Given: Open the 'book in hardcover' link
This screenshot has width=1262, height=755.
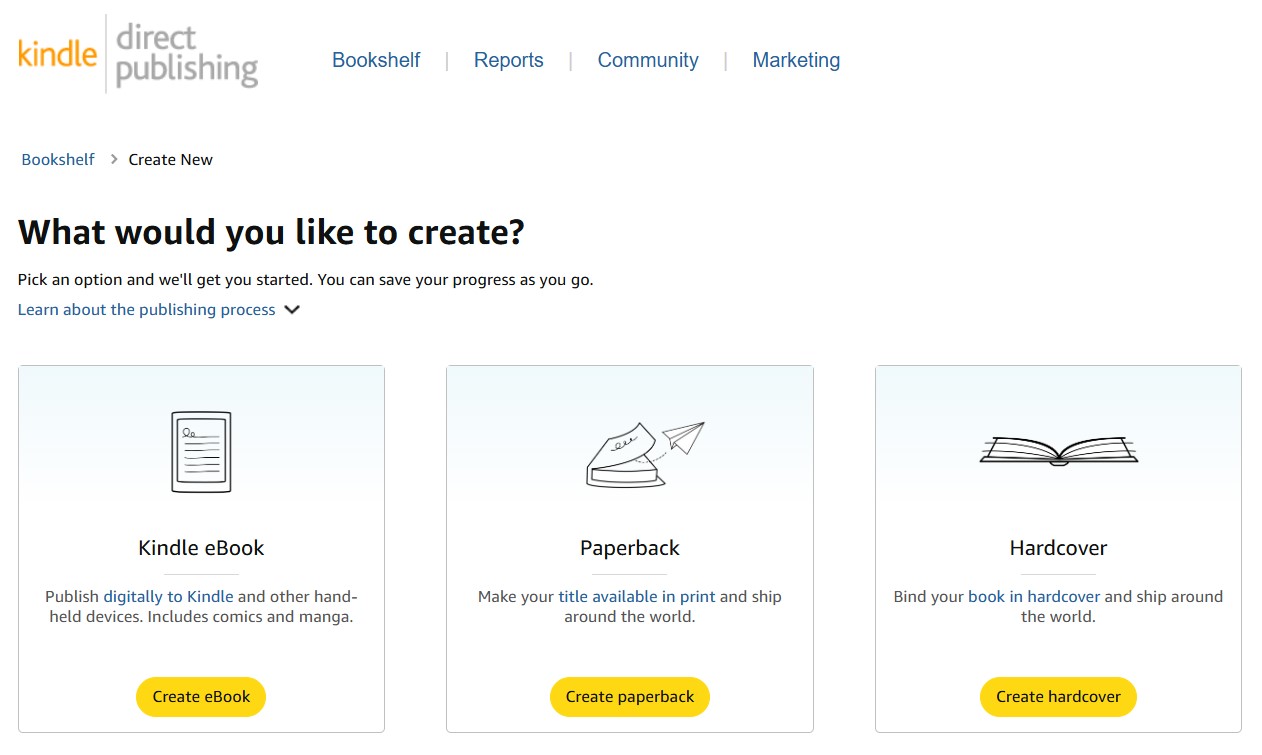Looking at the screenshot, I should click(x=1034, y=597).
